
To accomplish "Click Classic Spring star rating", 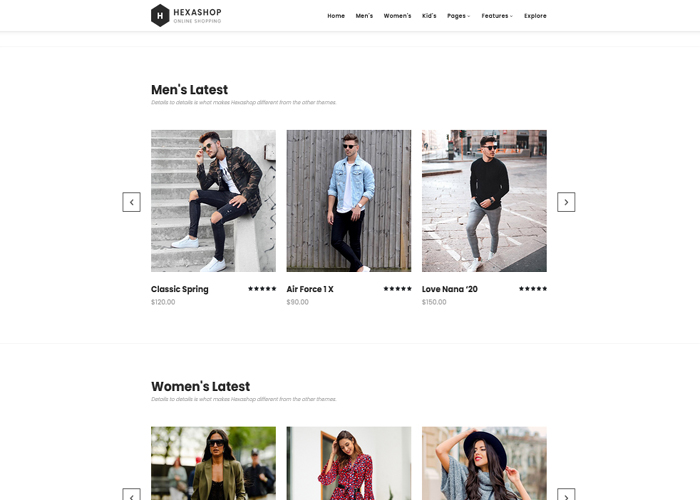I will [262, 289].
